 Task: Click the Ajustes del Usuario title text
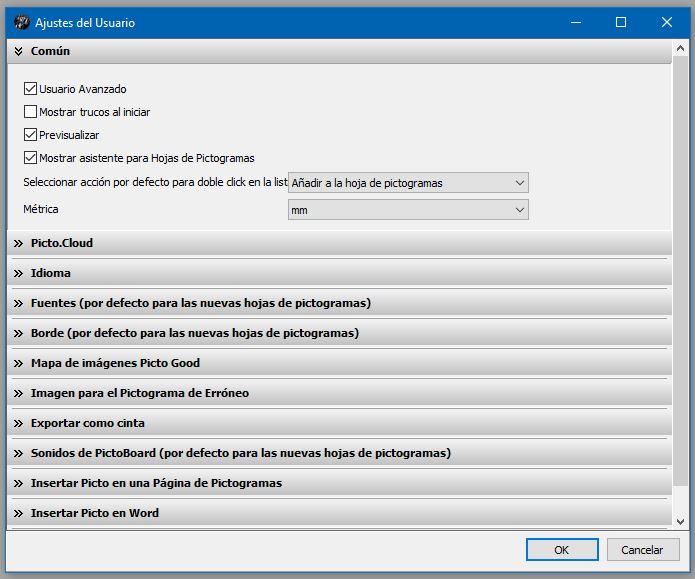(x=85, y=23)
